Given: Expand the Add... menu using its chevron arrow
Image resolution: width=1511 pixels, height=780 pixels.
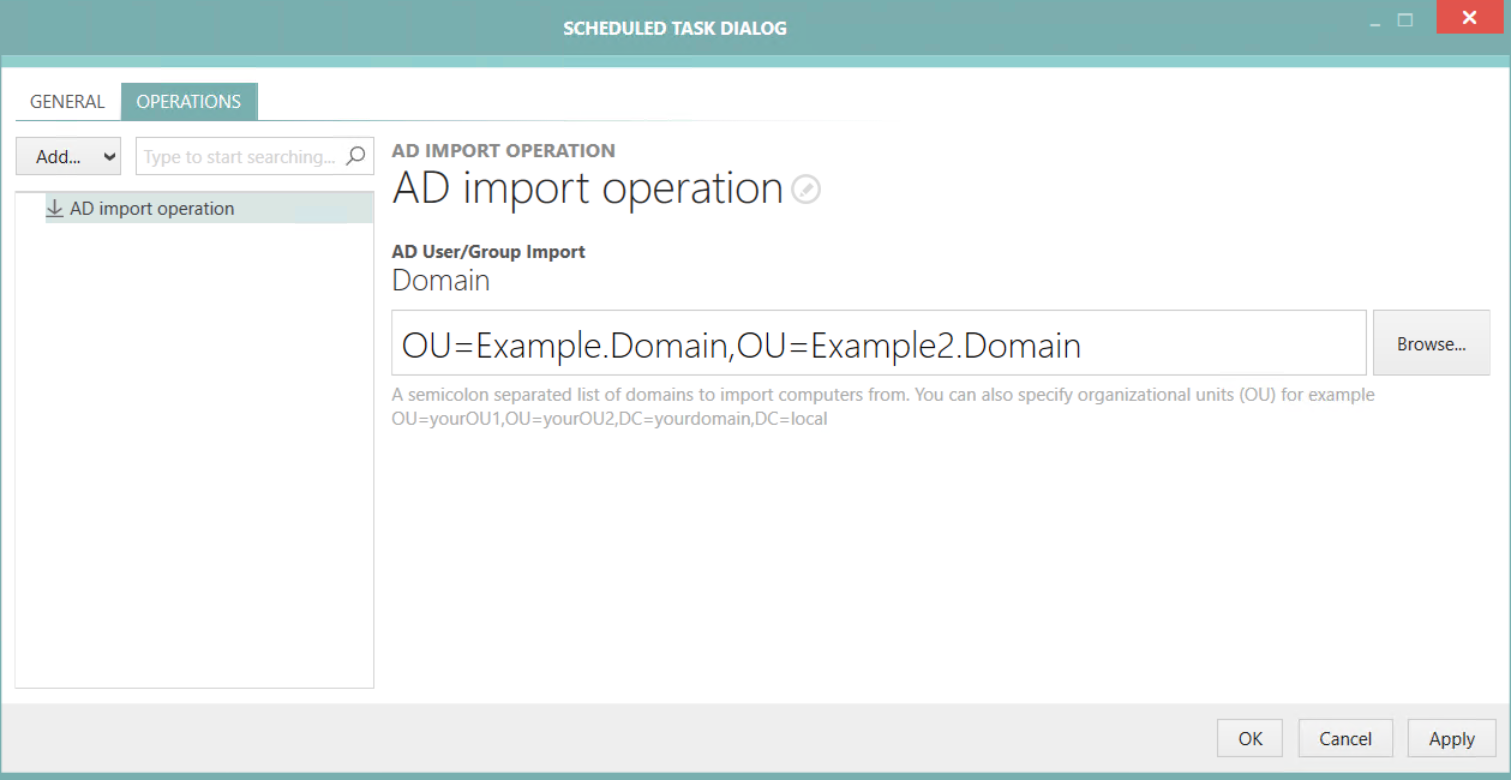Looking at the screenshot, I should pos(110,157).
